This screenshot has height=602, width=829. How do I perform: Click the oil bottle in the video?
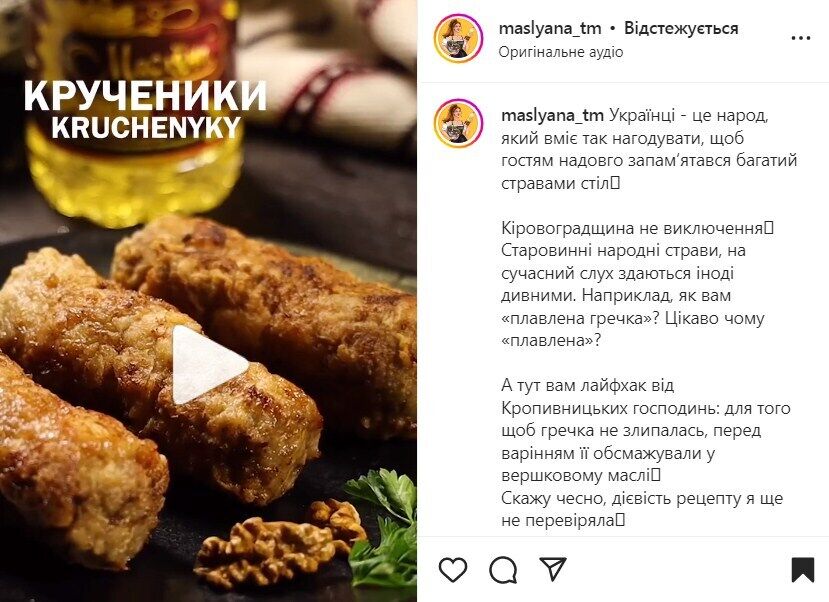135,106
